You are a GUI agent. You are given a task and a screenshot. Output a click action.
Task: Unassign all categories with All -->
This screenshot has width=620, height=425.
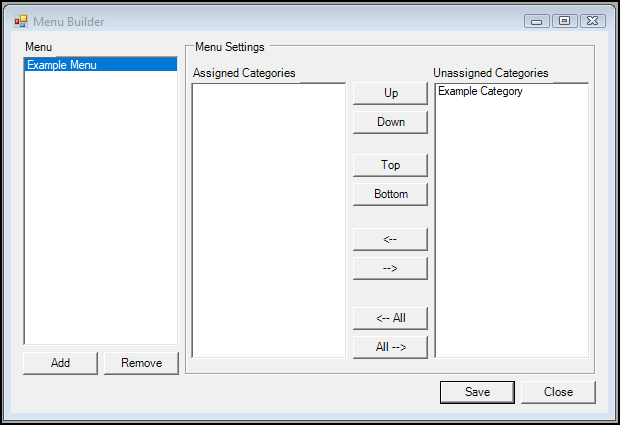pyautogui.click(x=390, y=347)
